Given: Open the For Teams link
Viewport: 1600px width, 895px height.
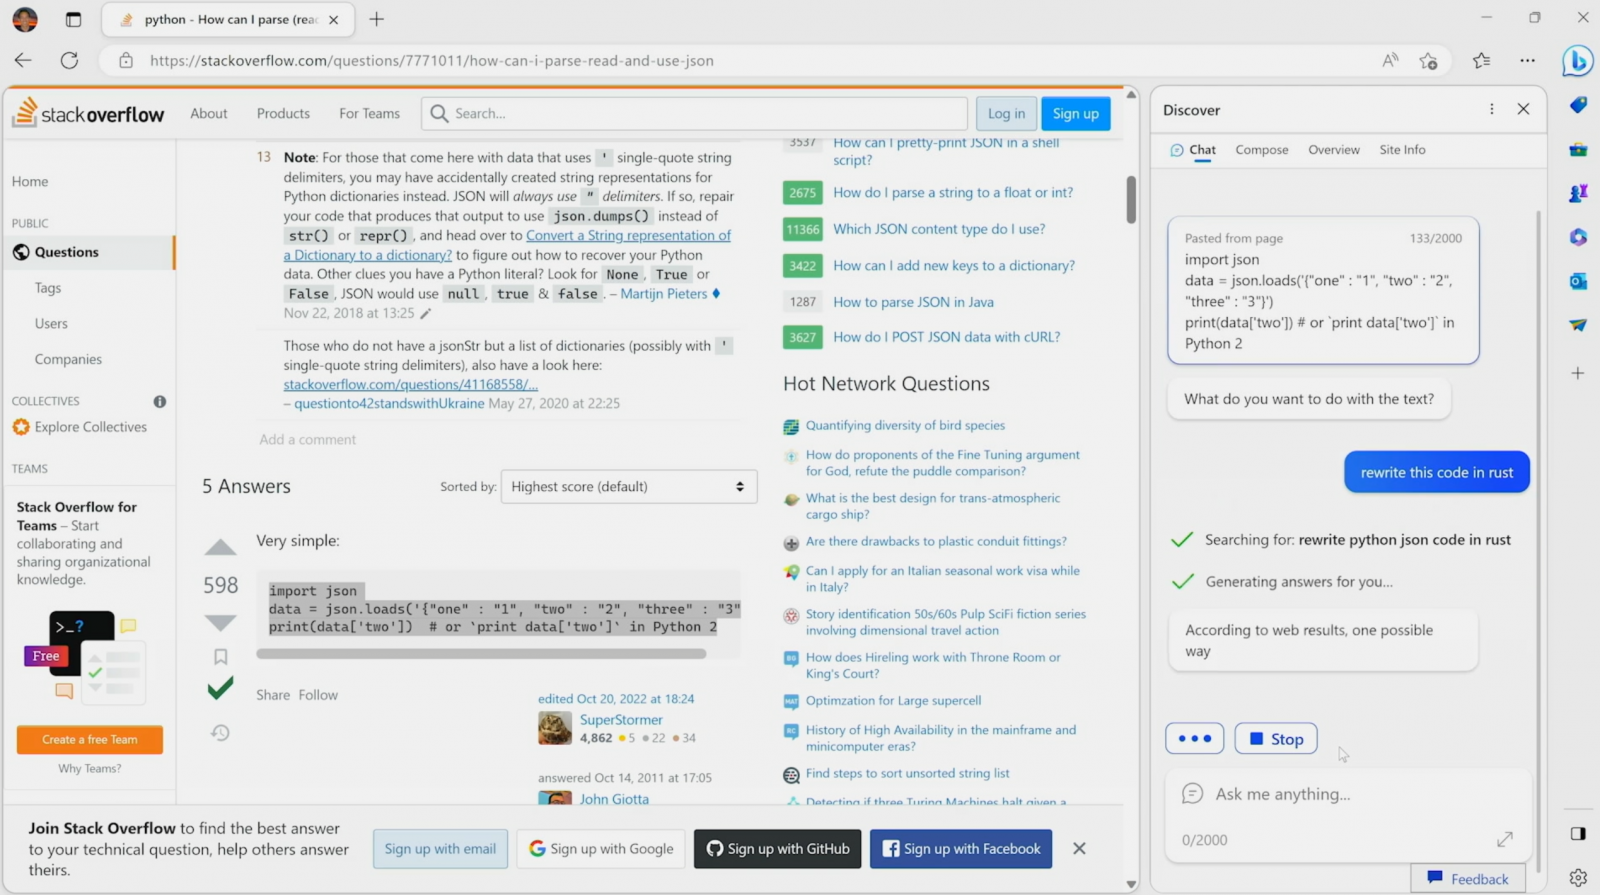Looking at the screenshot, I should point(369,113).
